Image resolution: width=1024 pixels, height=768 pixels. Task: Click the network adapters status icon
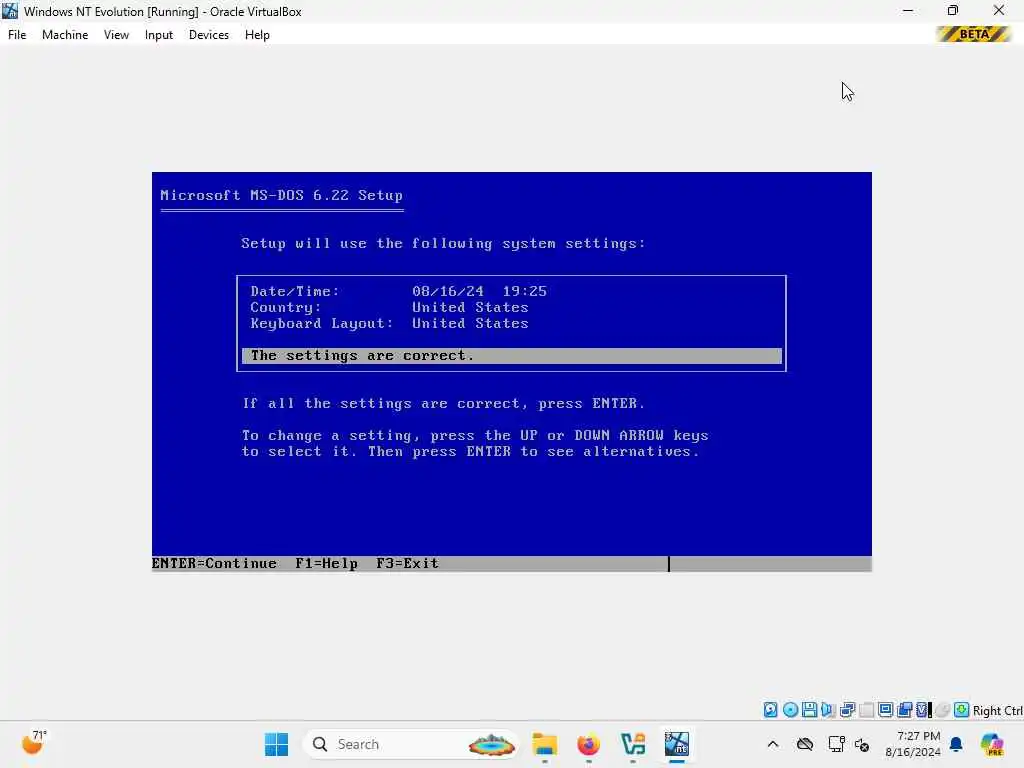847,710
